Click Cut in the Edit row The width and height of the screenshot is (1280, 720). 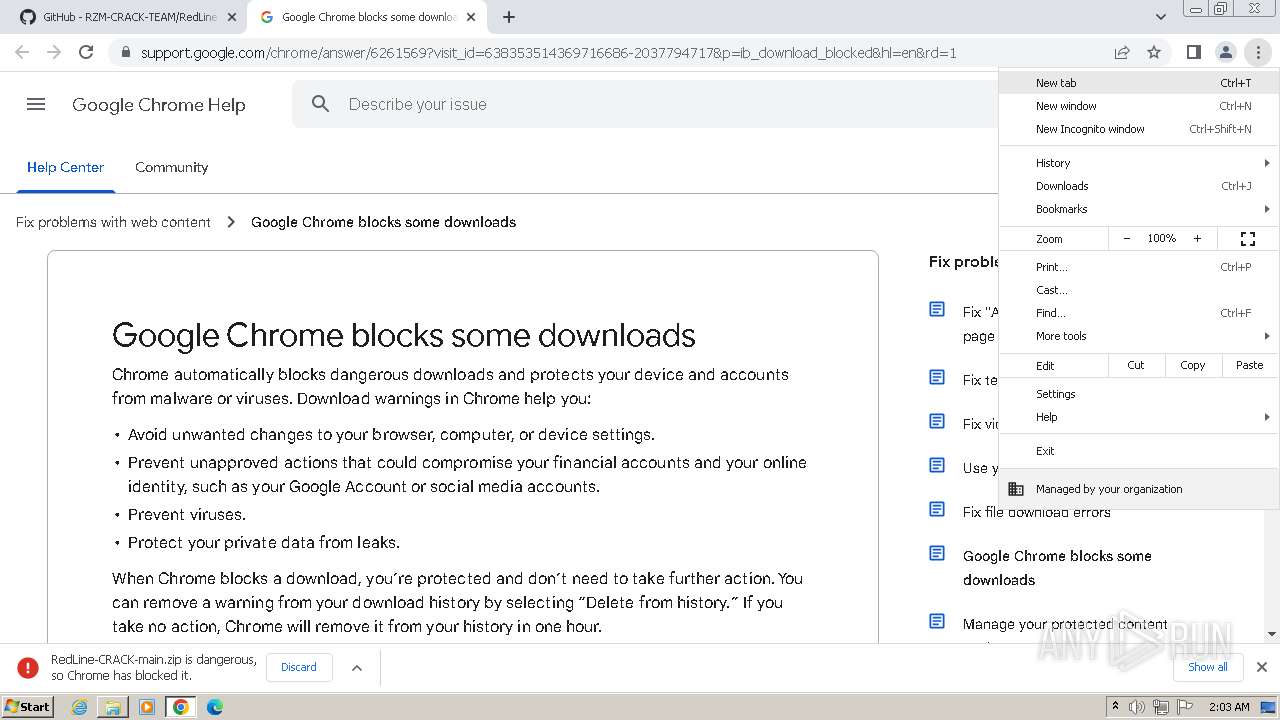point(1136,365)
